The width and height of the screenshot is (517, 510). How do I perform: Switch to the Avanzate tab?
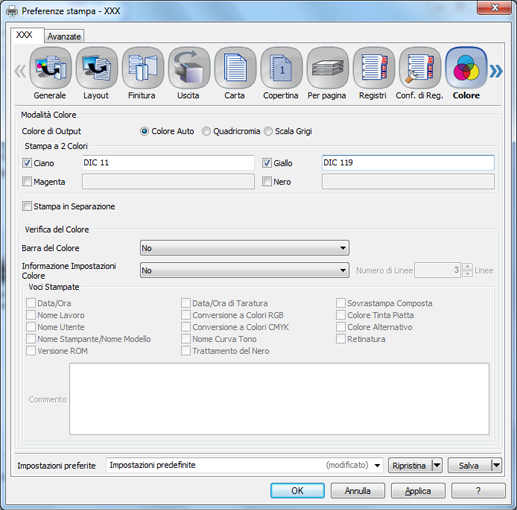[64, 36]
